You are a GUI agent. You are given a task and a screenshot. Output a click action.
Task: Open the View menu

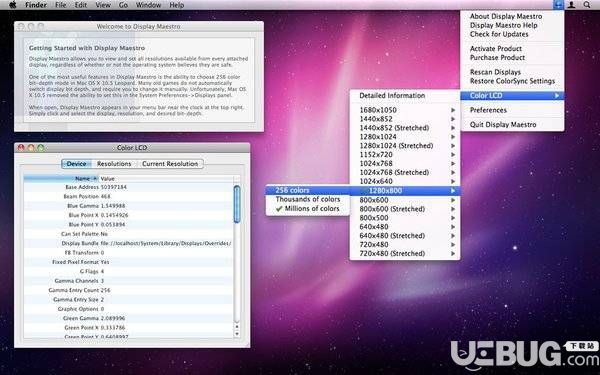tap(103, 5)
